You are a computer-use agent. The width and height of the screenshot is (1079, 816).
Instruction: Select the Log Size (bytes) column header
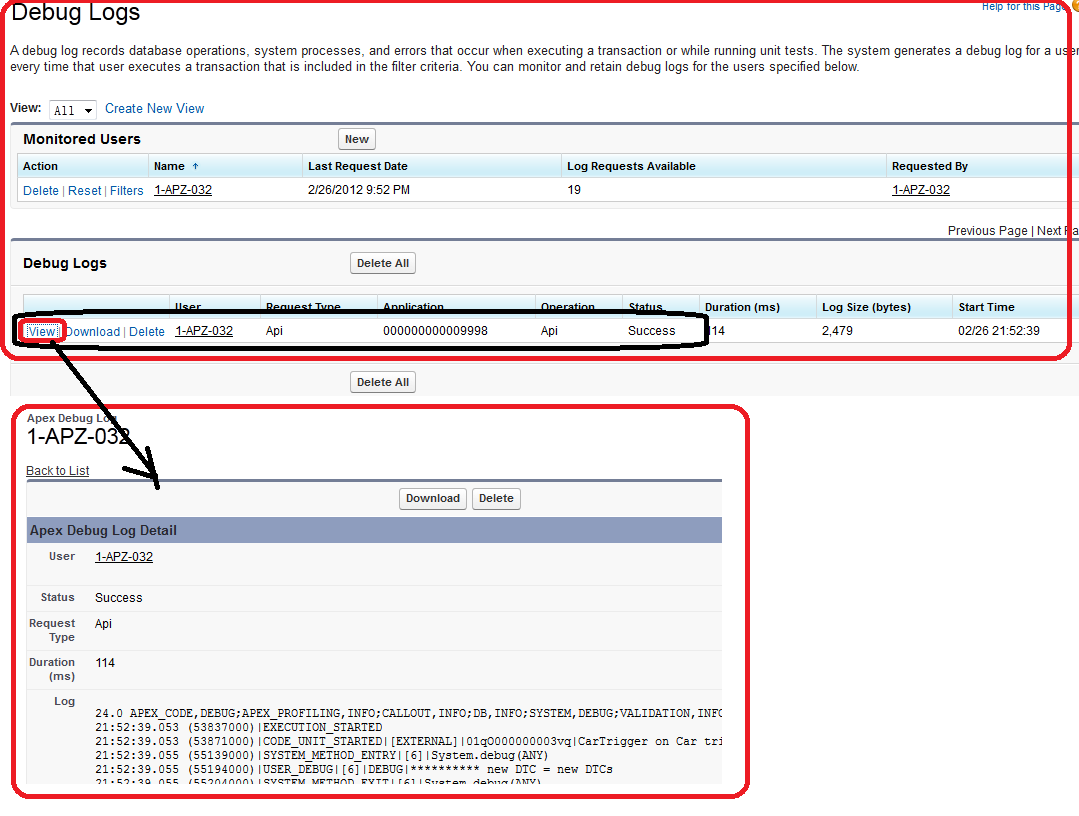[x=866, y=308]
